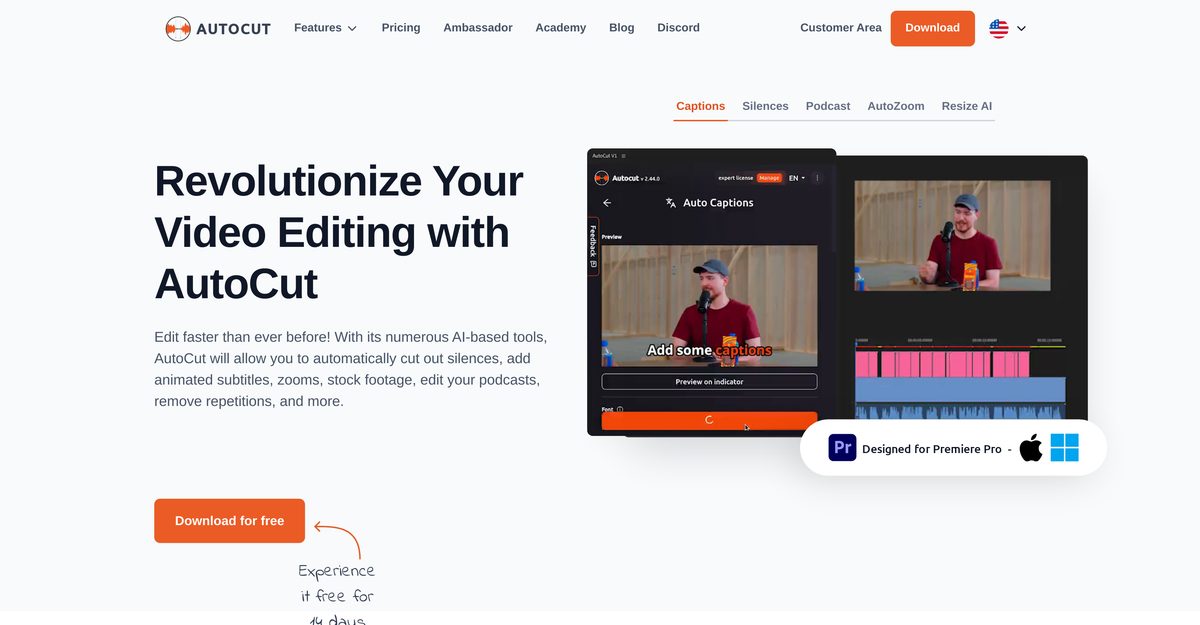Image resolution: width=1200 pixels, height=625 pixels.
Task: Click the Premiere Pro icon
Action: pyautogui.click(x=842, y=448)
